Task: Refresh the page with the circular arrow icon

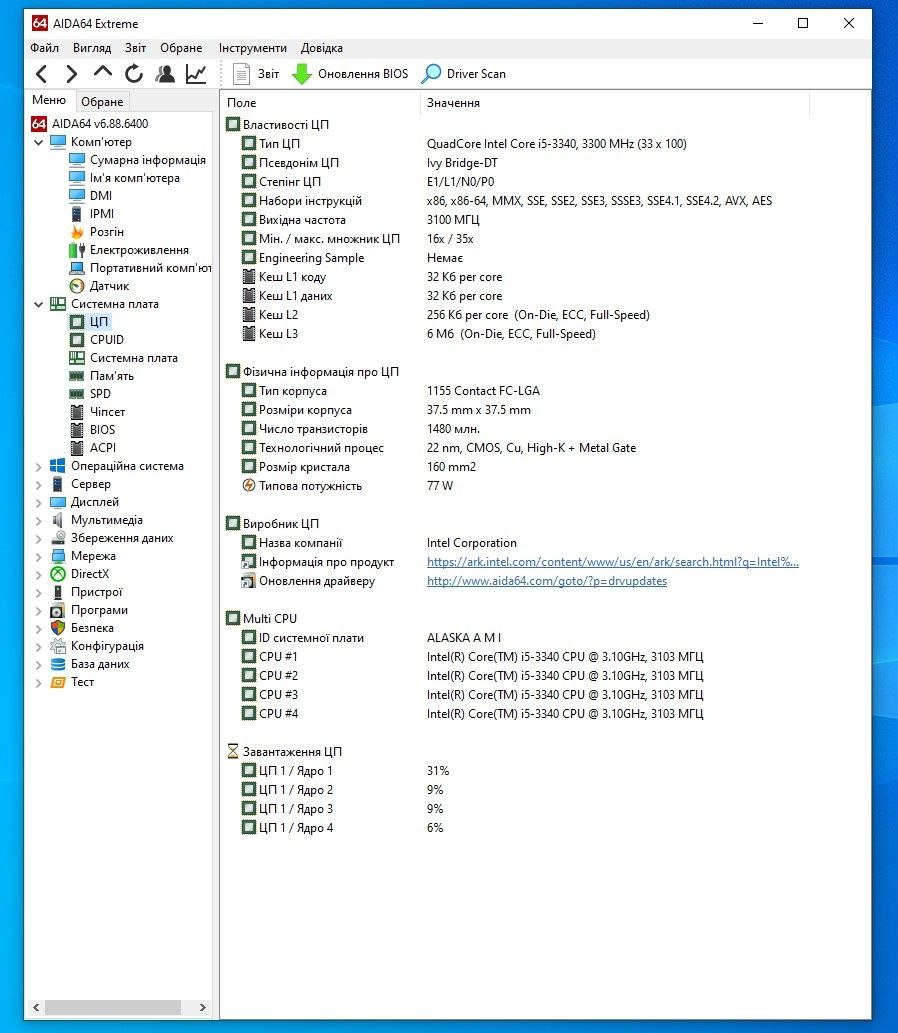Action: pyautogui.click(x=134, y=74)
